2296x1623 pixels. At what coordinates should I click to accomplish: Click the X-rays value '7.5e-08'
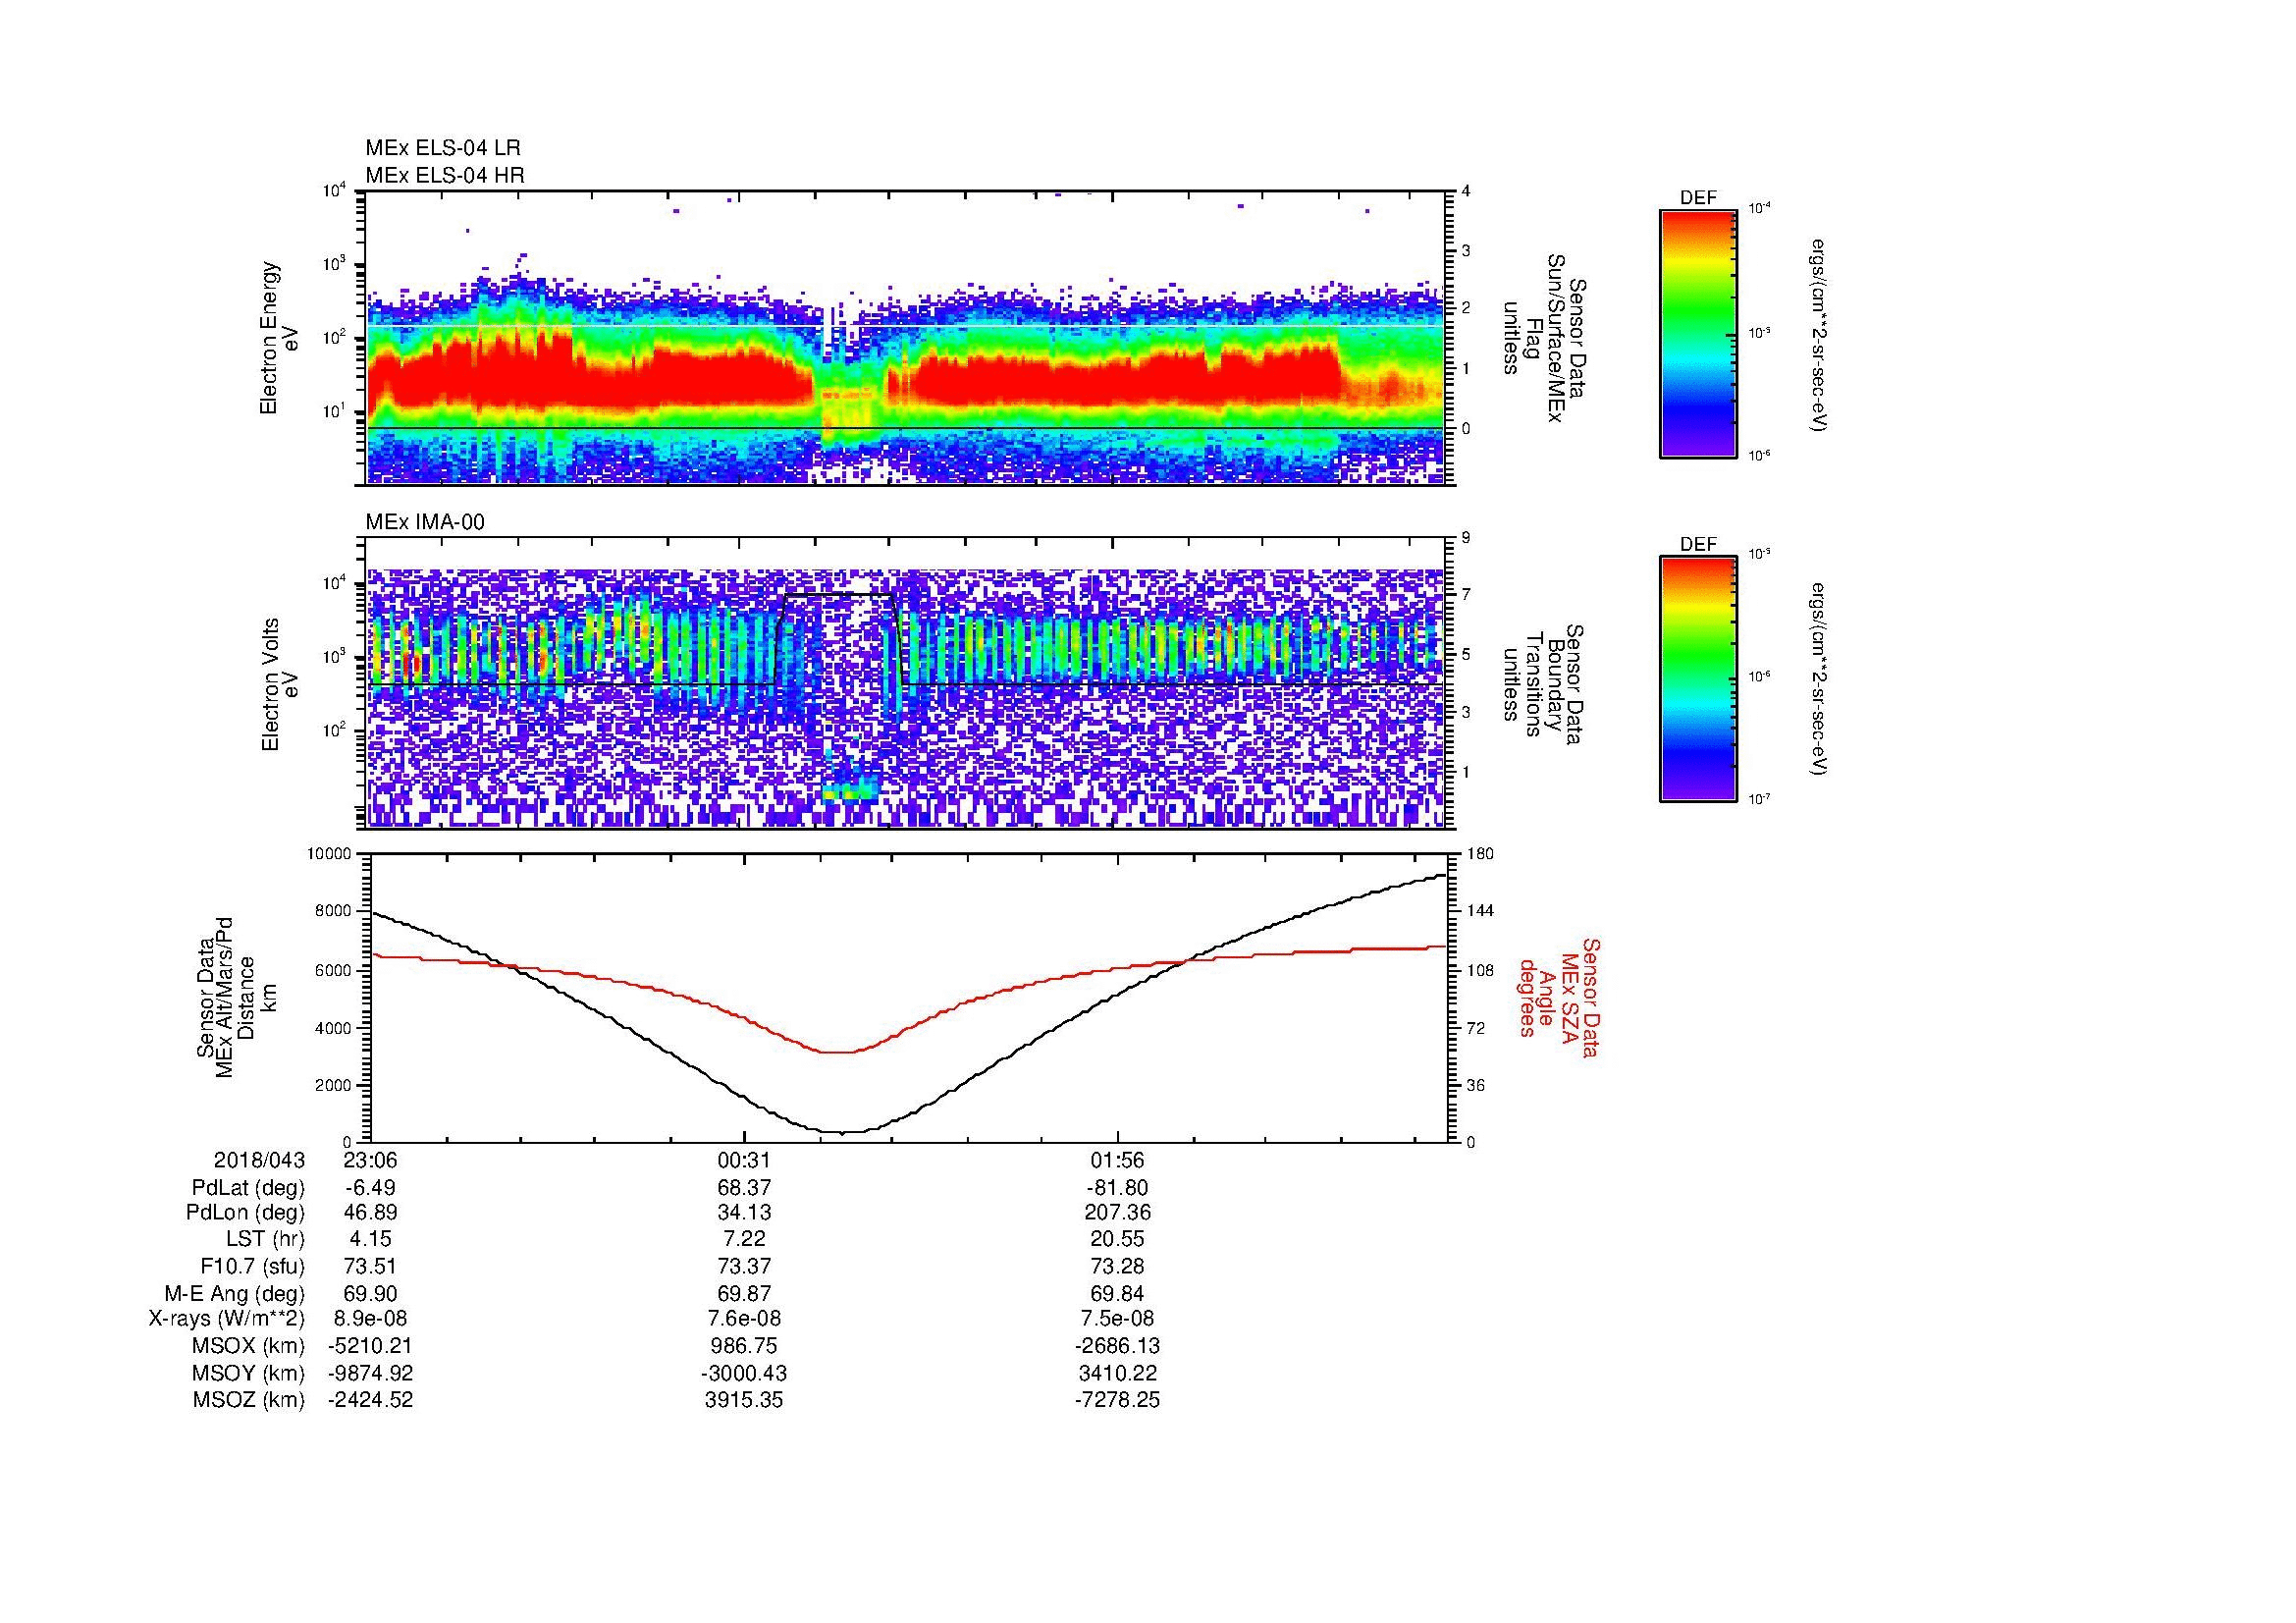pyautogui.click(x=1118, y=1320)
